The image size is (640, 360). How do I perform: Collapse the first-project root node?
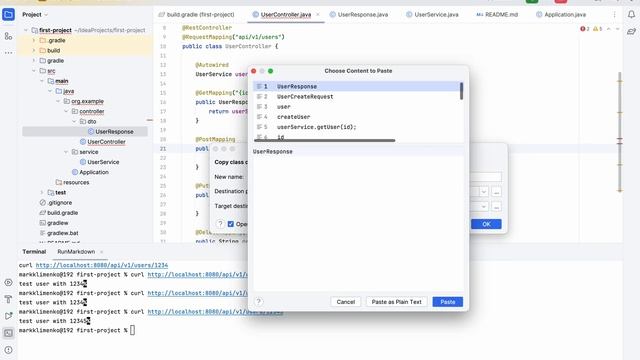[26, 30]
